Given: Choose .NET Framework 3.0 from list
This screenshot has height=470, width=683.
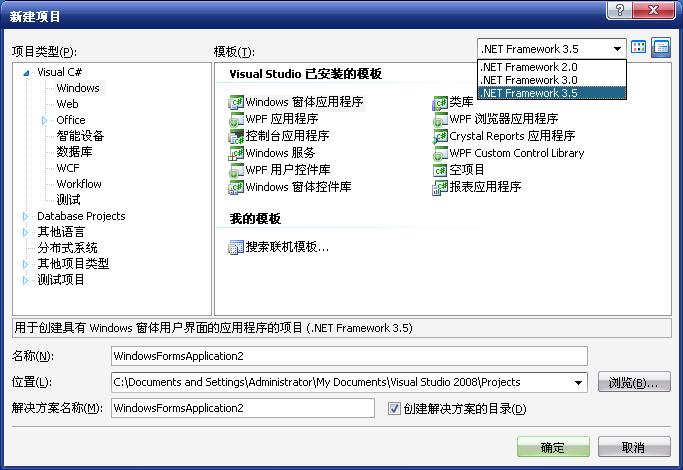Looking at the screenshot, I should tap(551, 80).
